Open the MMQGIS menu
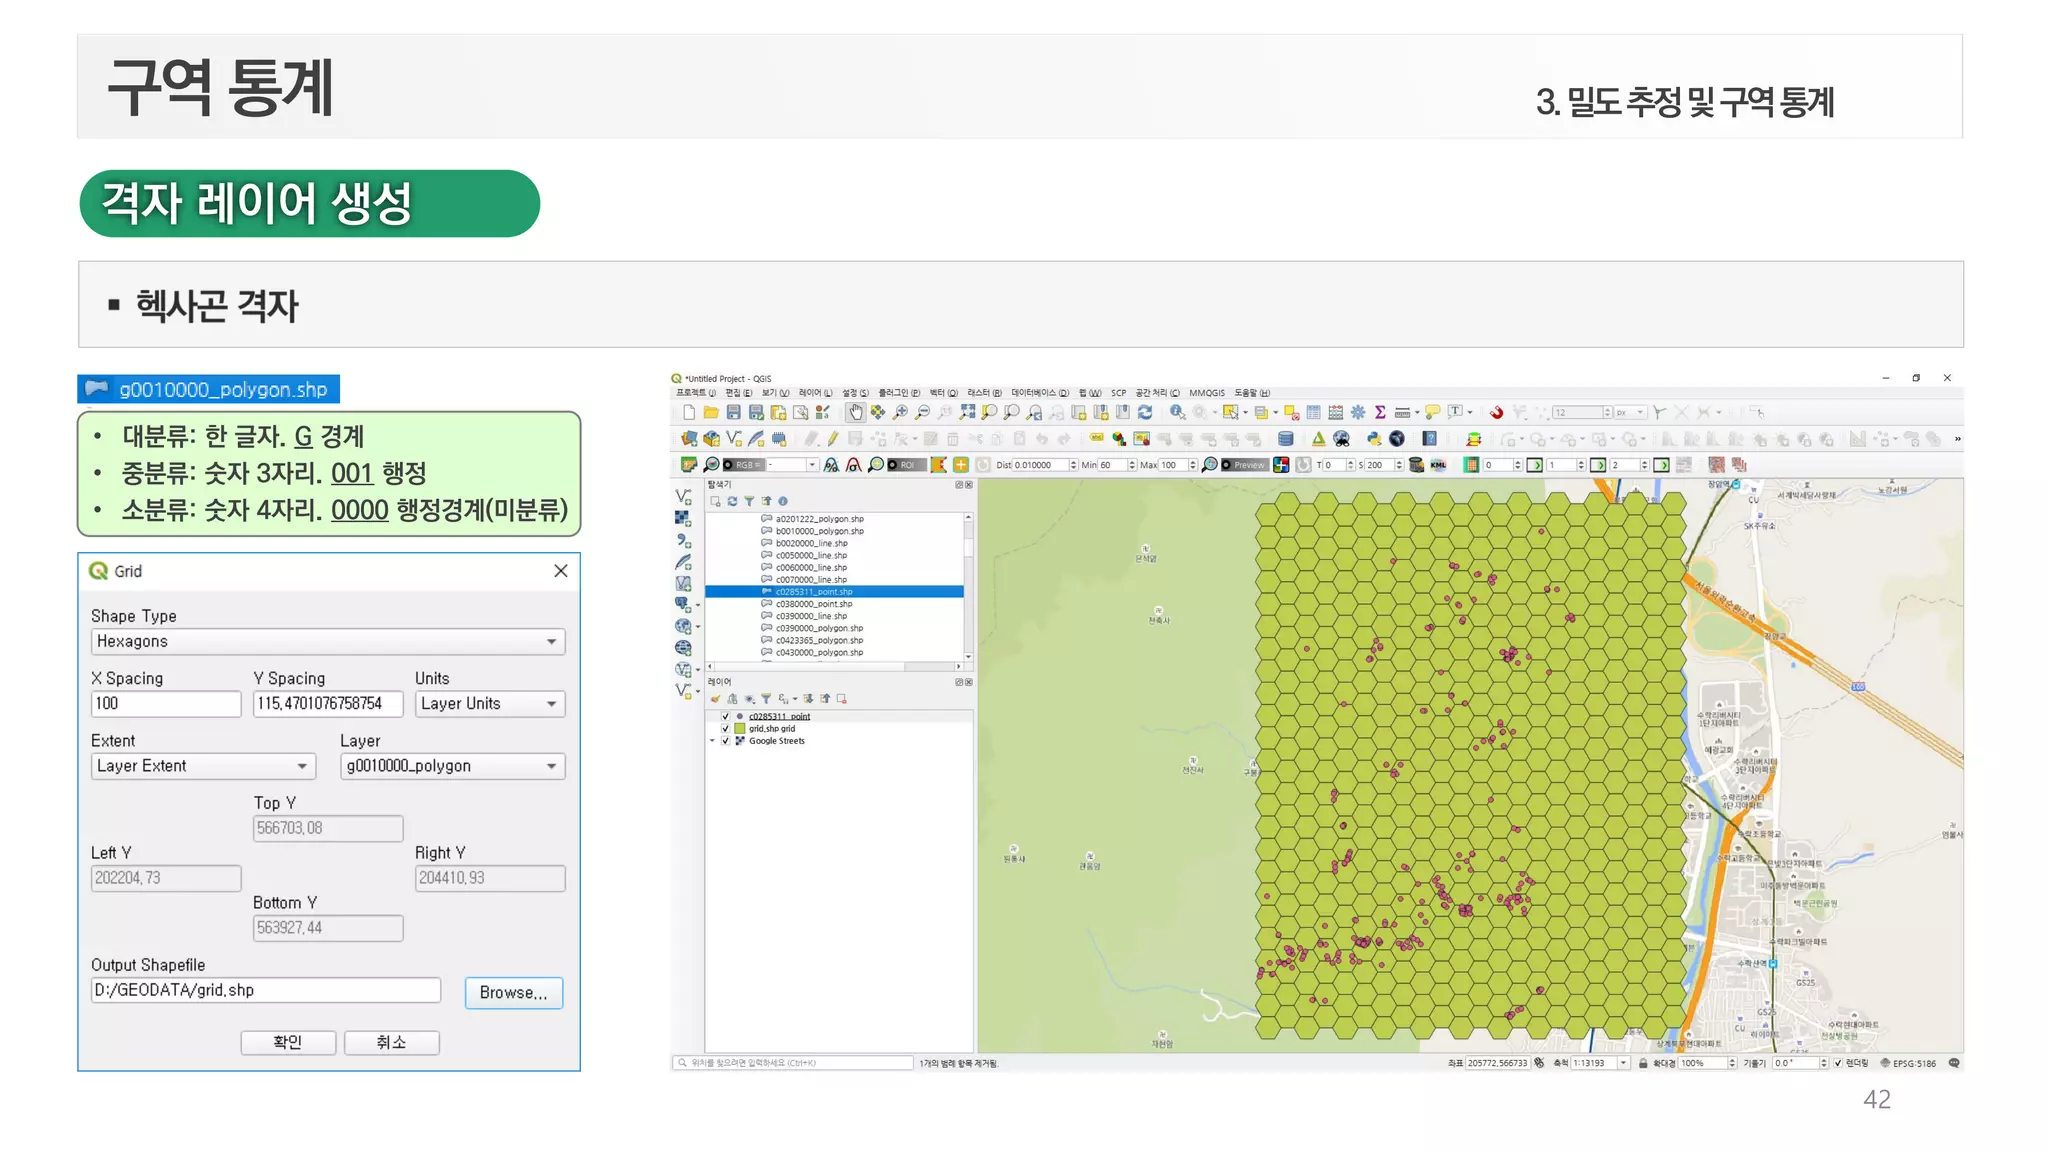2048x1152 pixels. click(1206, 393)
